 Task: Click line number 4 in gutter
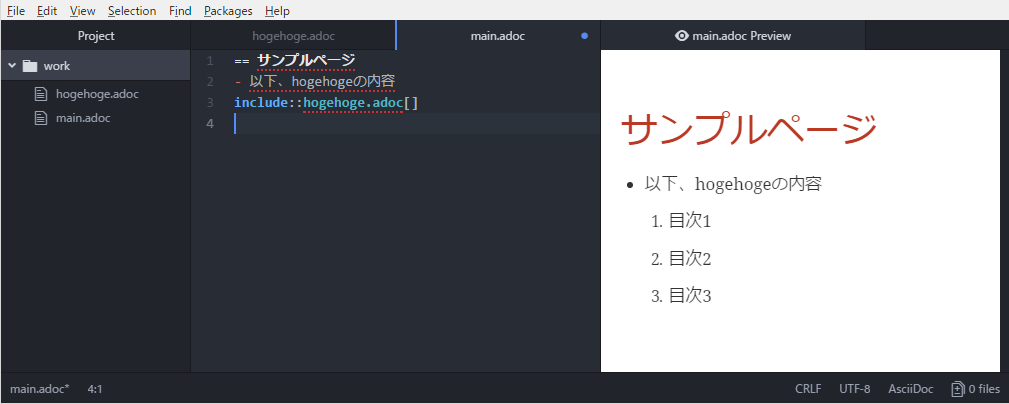(x=210, y=124)
